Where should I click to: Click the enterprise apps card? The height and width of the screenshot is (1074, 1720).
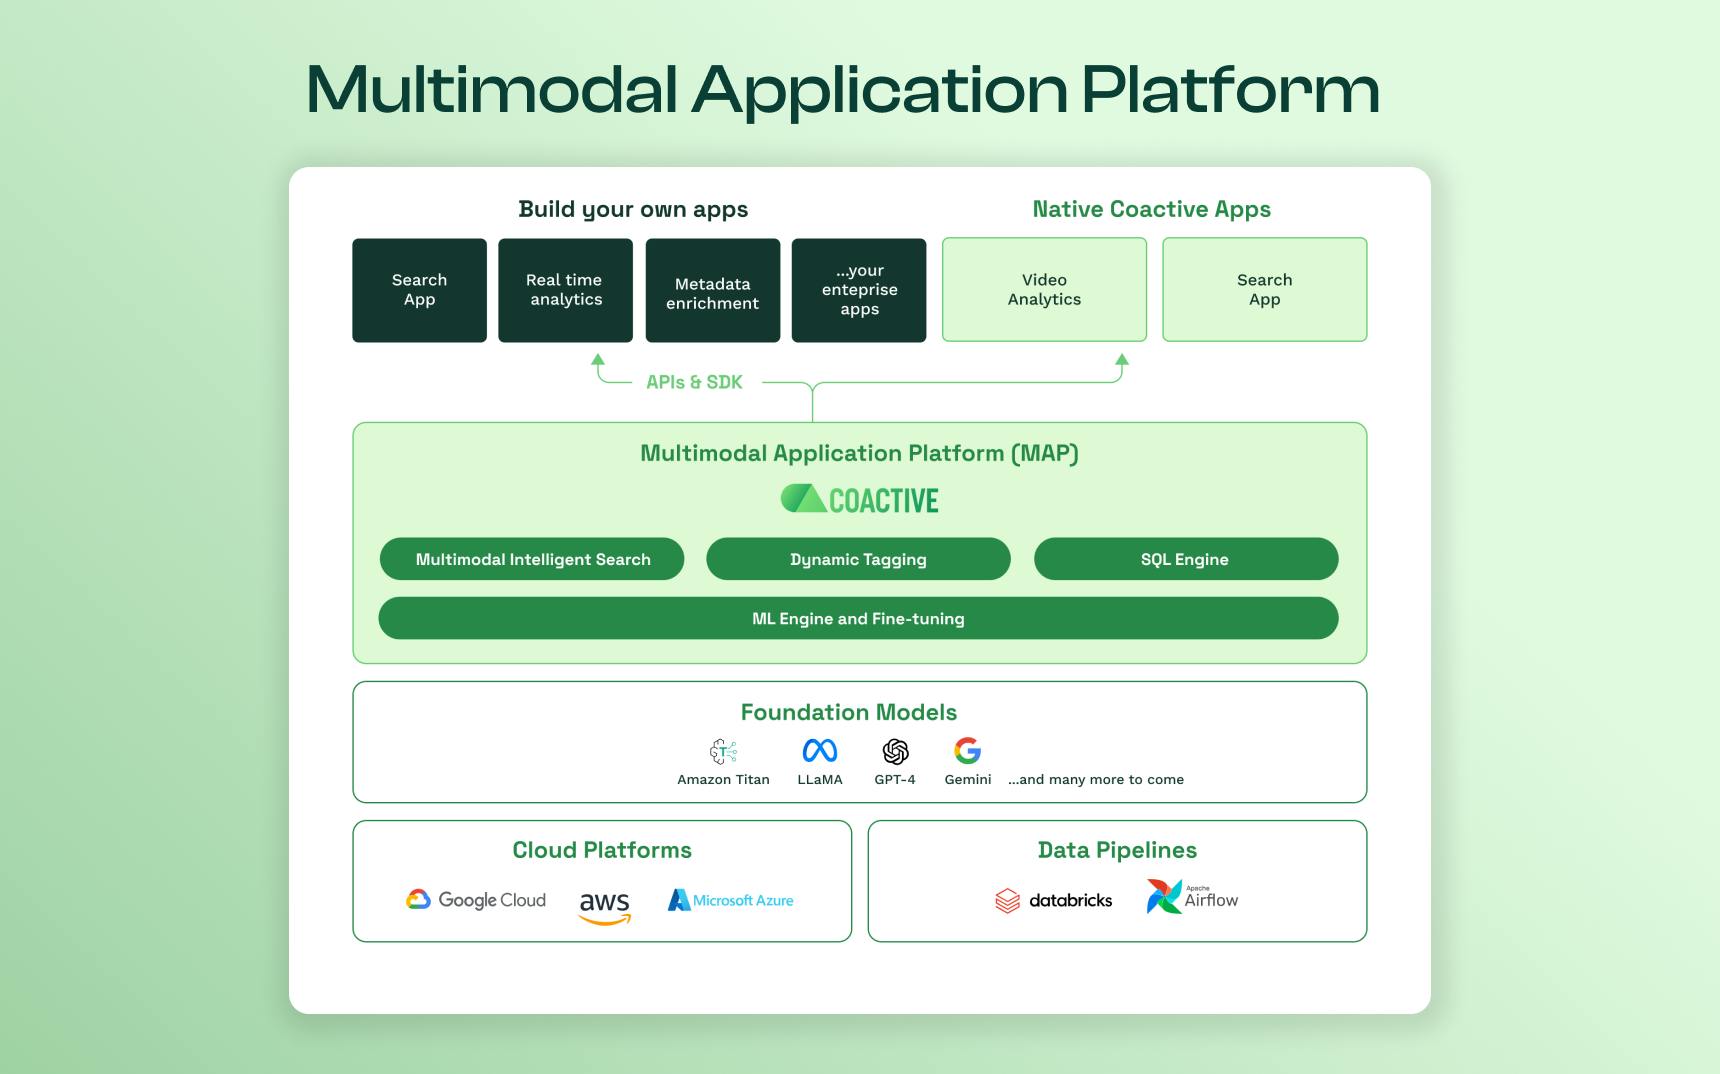coord(859,289)
